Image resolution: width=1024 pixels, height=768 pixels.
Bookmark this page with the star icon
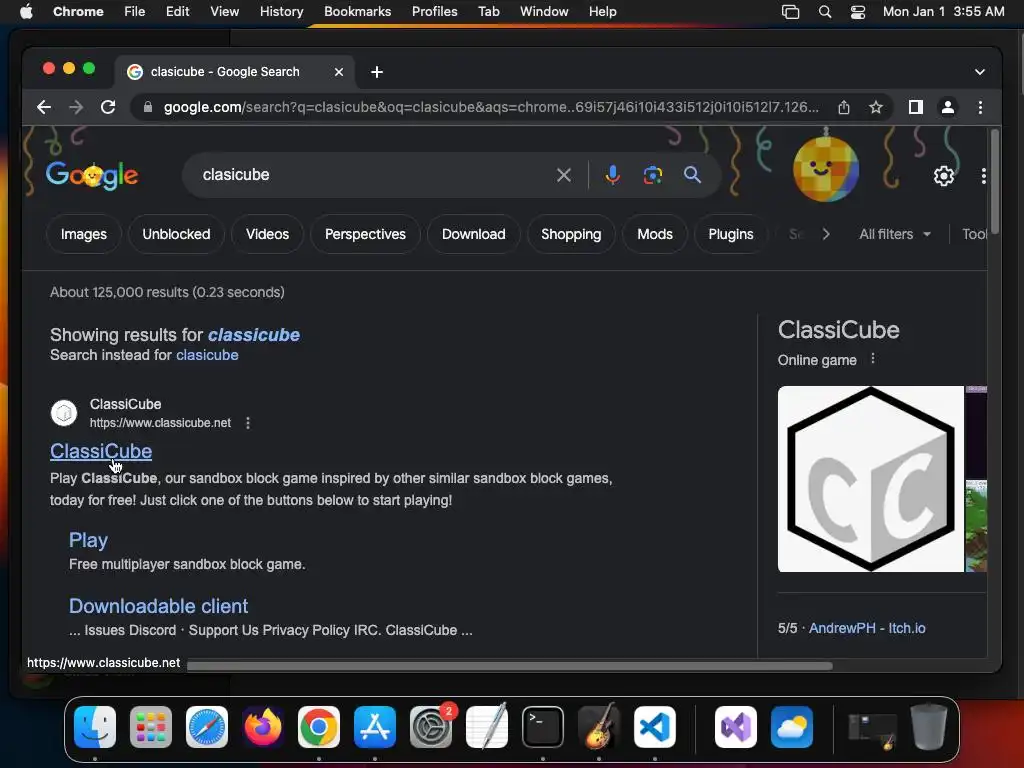876,107
